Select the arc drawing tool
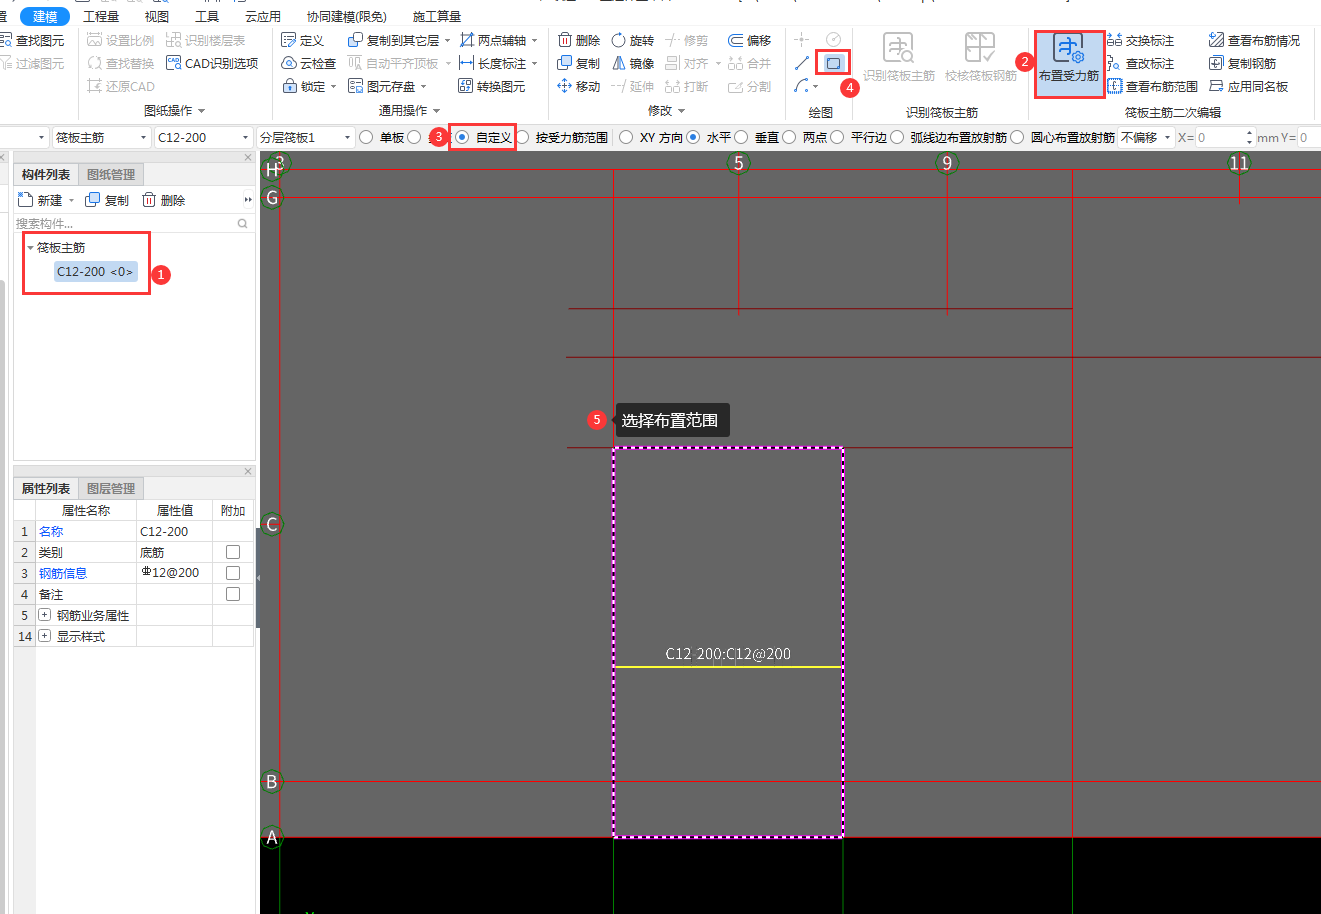1321x914 pixels. pyautogui.click(x=802, y=86)
